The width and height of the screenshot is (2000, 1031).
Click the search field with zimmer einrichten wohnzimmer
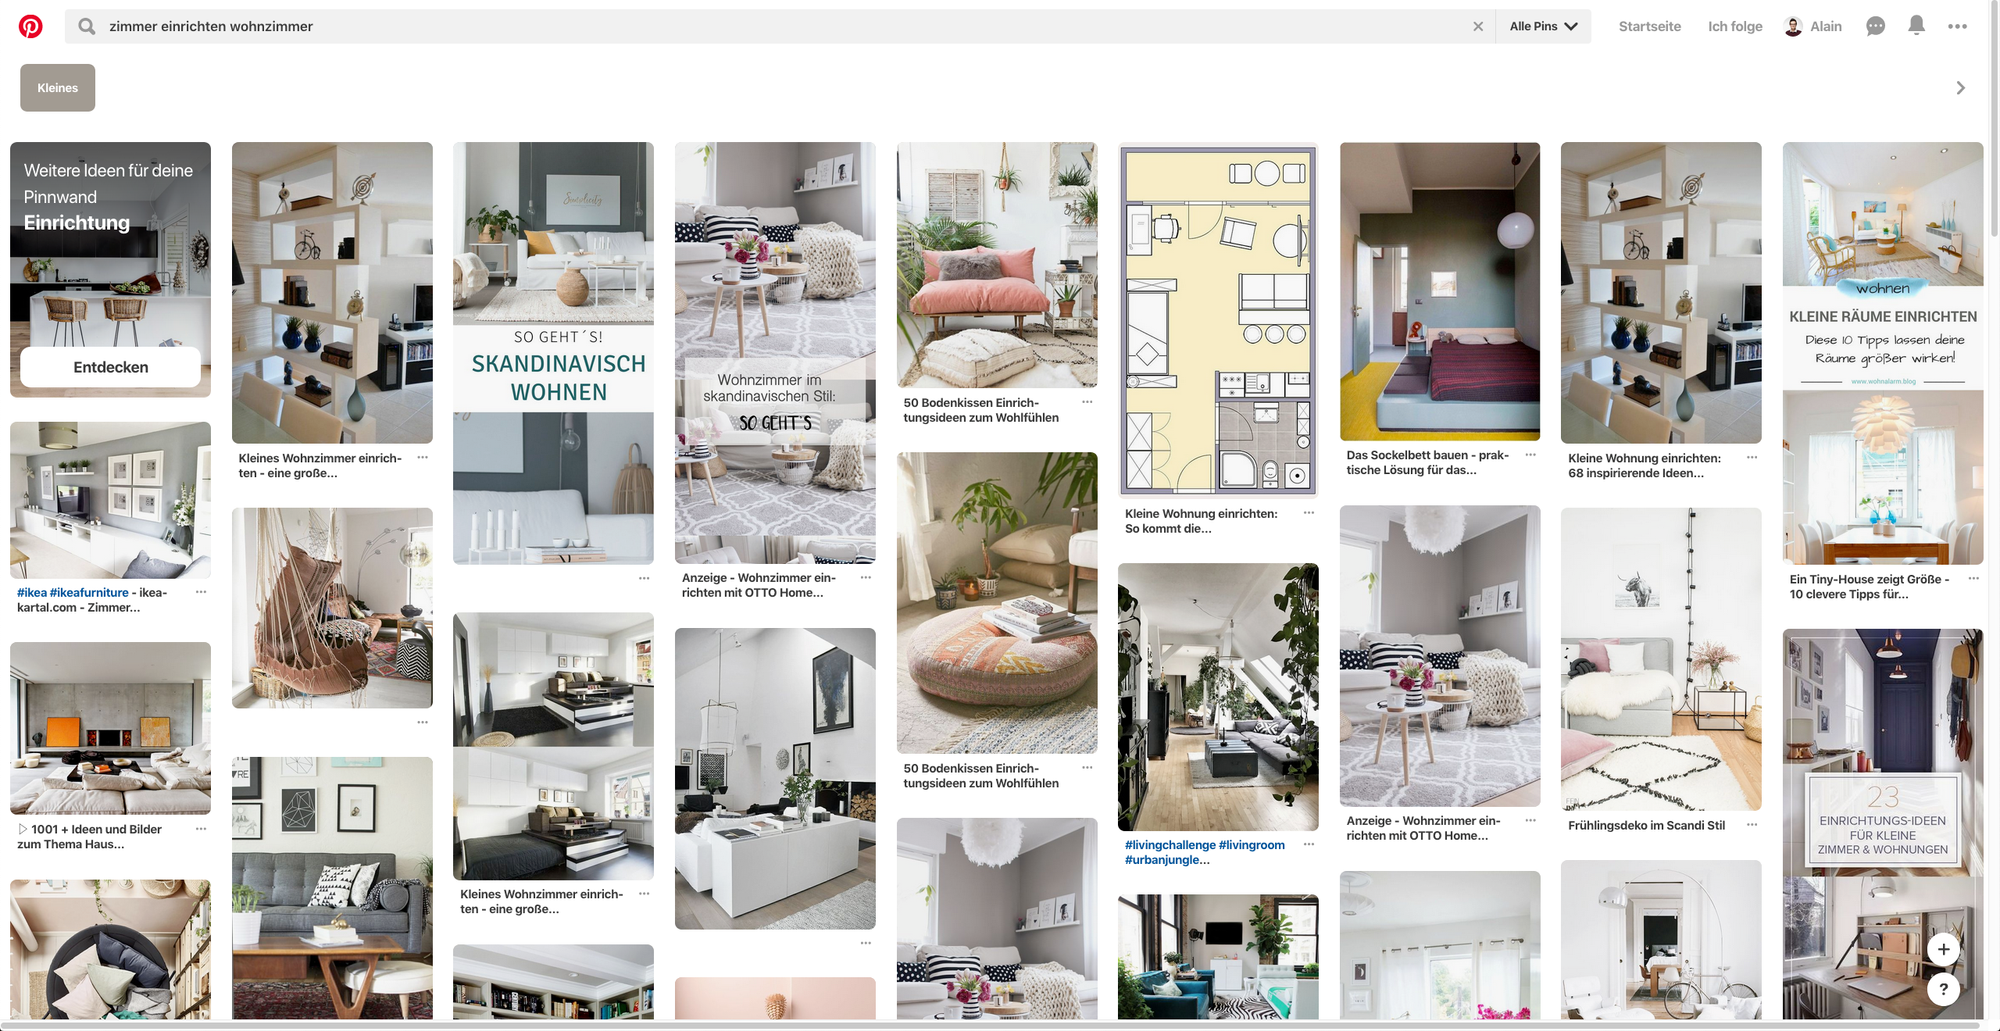[780, 27]
